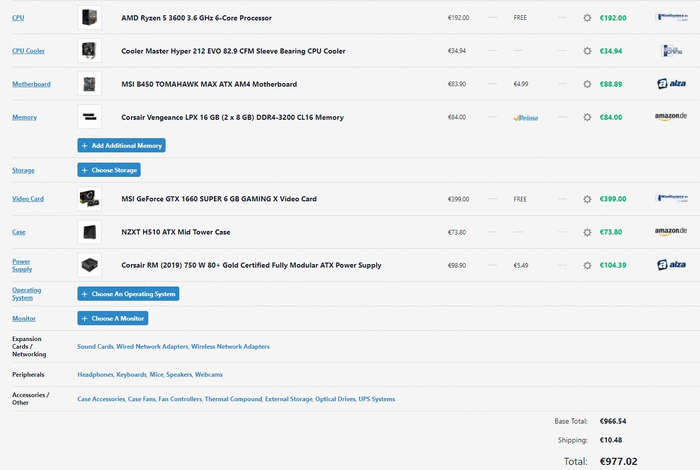Open Corsair RM 750 W power supply name
Image resolution: width=700 pixels, height=470 pixels.
click(251, 265)
